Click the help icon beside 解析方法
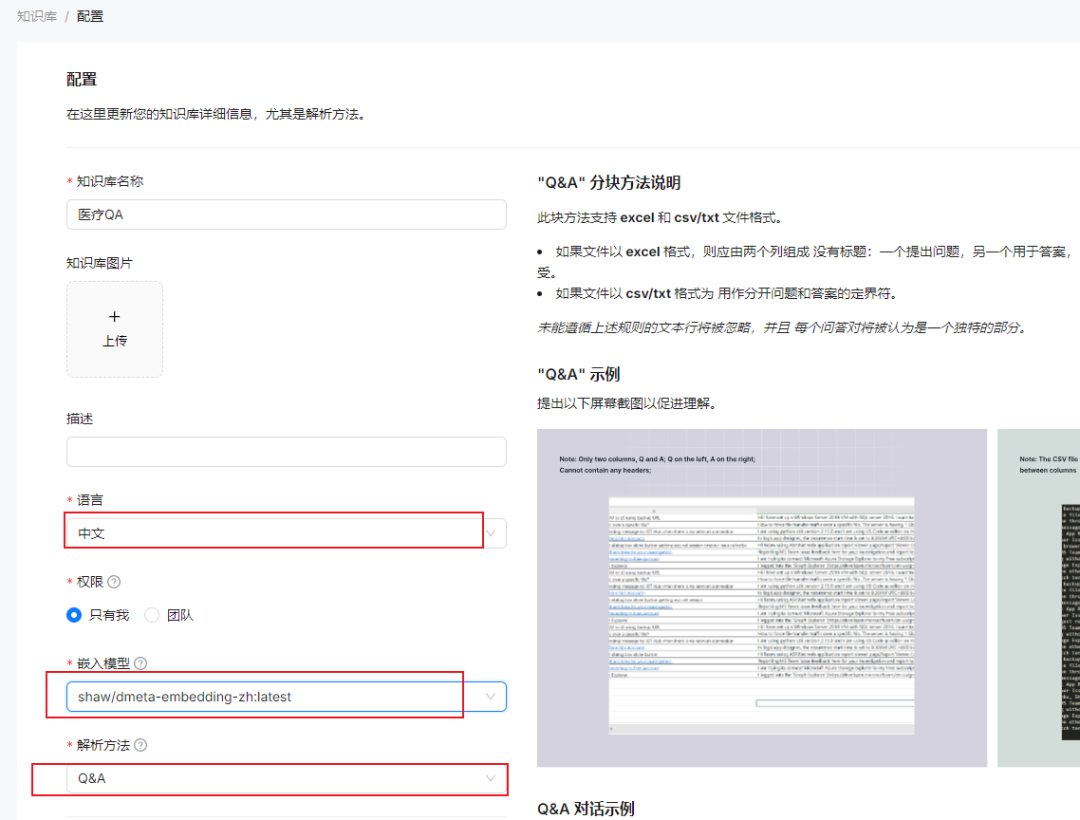The width and height of the screenshot is (1080, 820). click(x=139, y=745)
